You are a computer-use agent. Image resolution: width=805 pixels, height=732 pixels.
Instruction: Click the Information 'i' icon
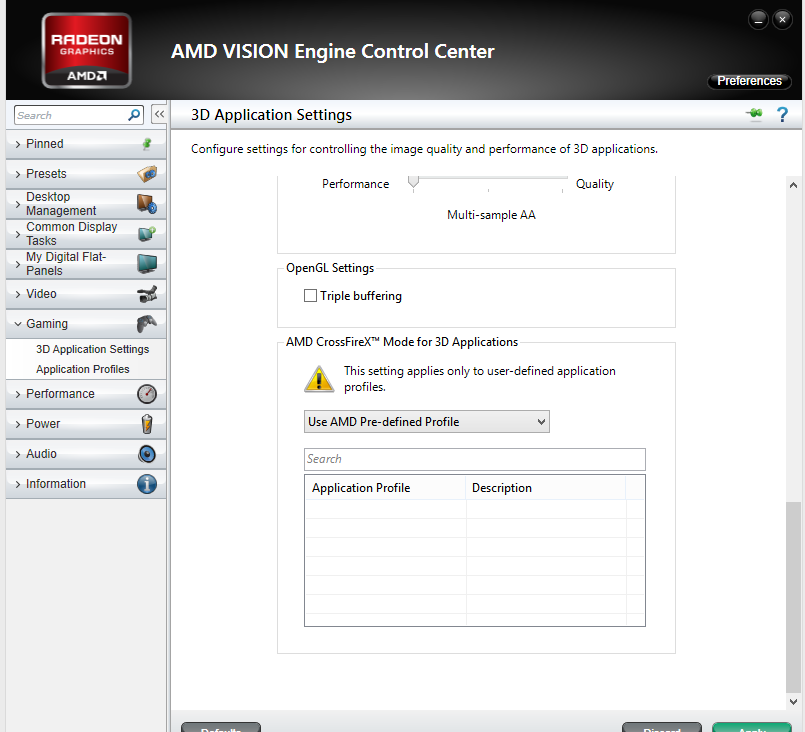coord(147,484)
